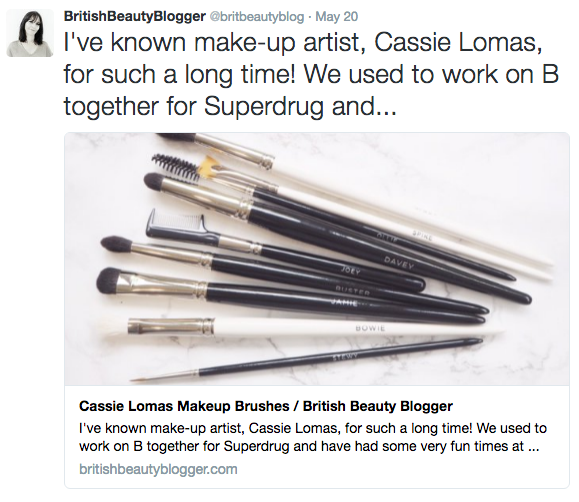Visit the britishbeautyblogger.com domain link
Viewport: 579px width, 502px height.
pyautogui.click(x=158, y=469)
